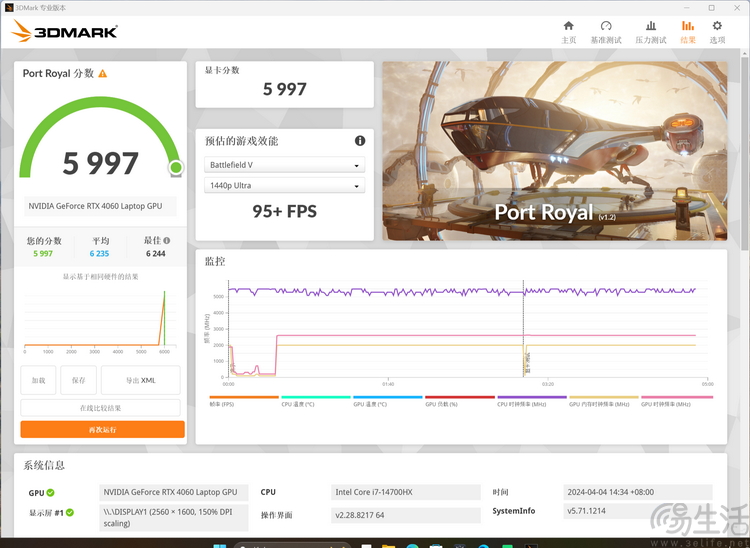This screenshot has width=750, height=548.
Task: Click your score value 5 997 in green
Action: pos(43,253)
